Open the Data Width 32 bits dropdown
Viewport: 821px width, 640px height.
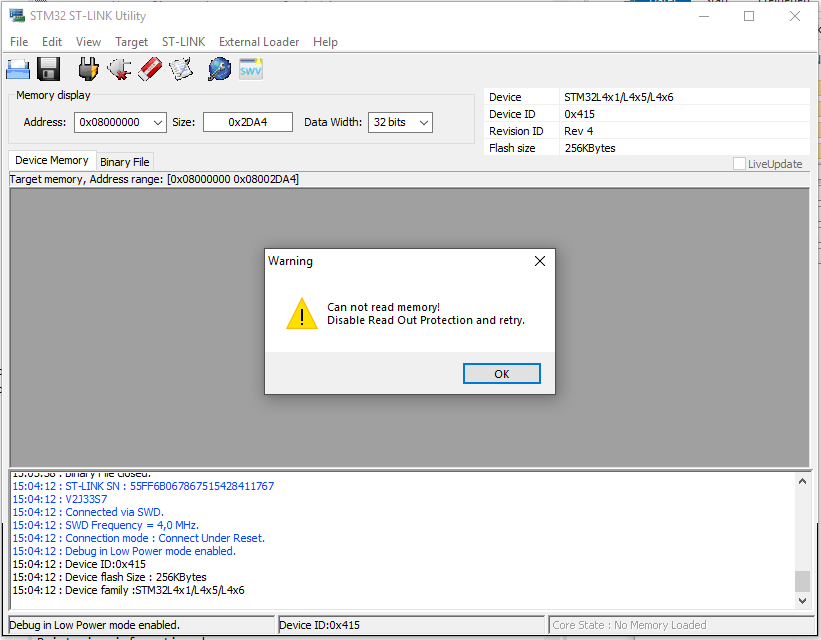coord(401,123)
